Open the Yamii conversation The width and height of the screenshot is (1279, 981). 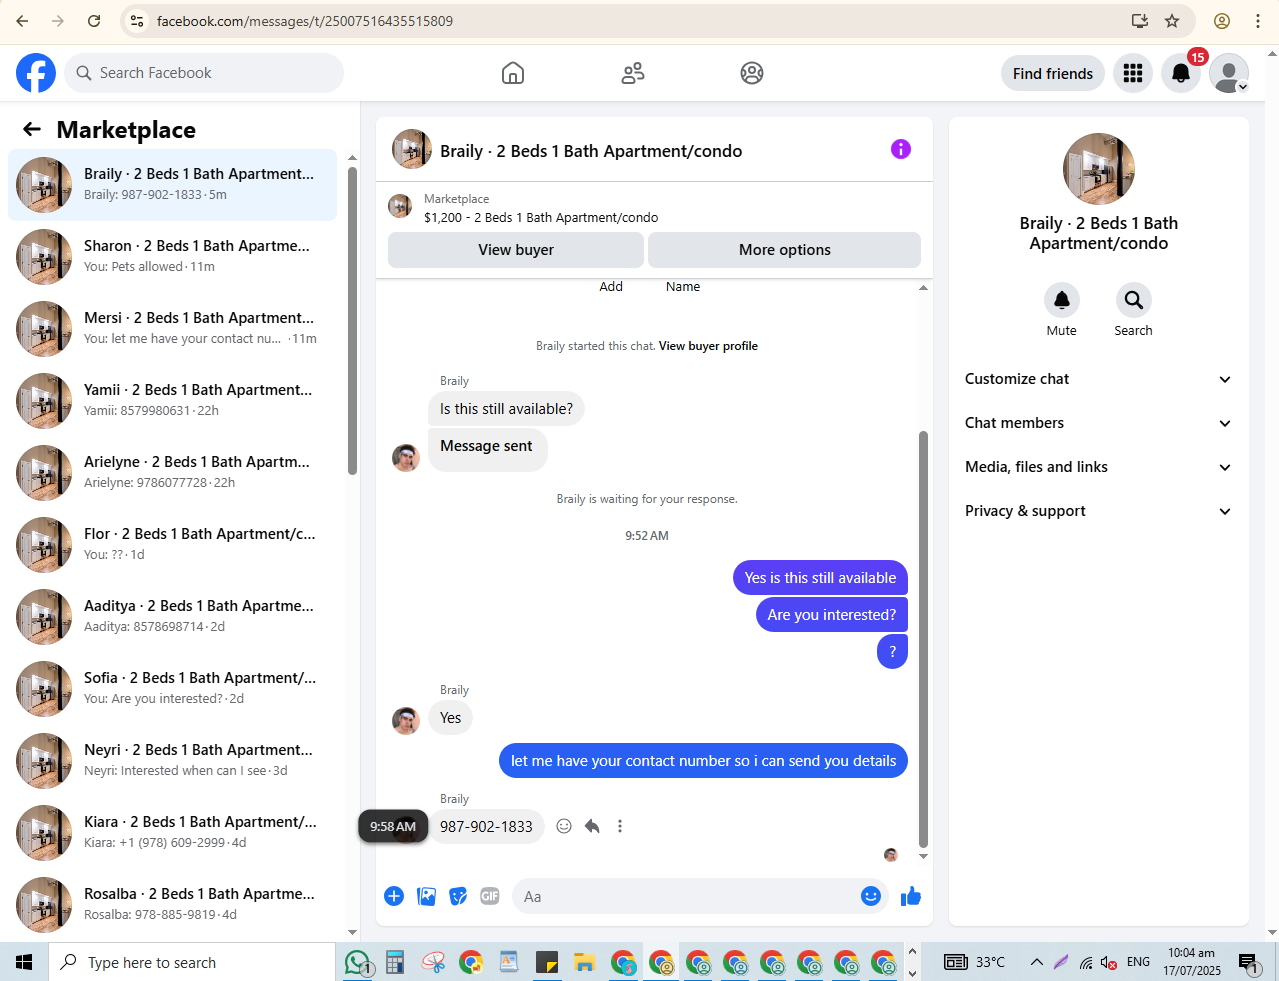(172, 400)
